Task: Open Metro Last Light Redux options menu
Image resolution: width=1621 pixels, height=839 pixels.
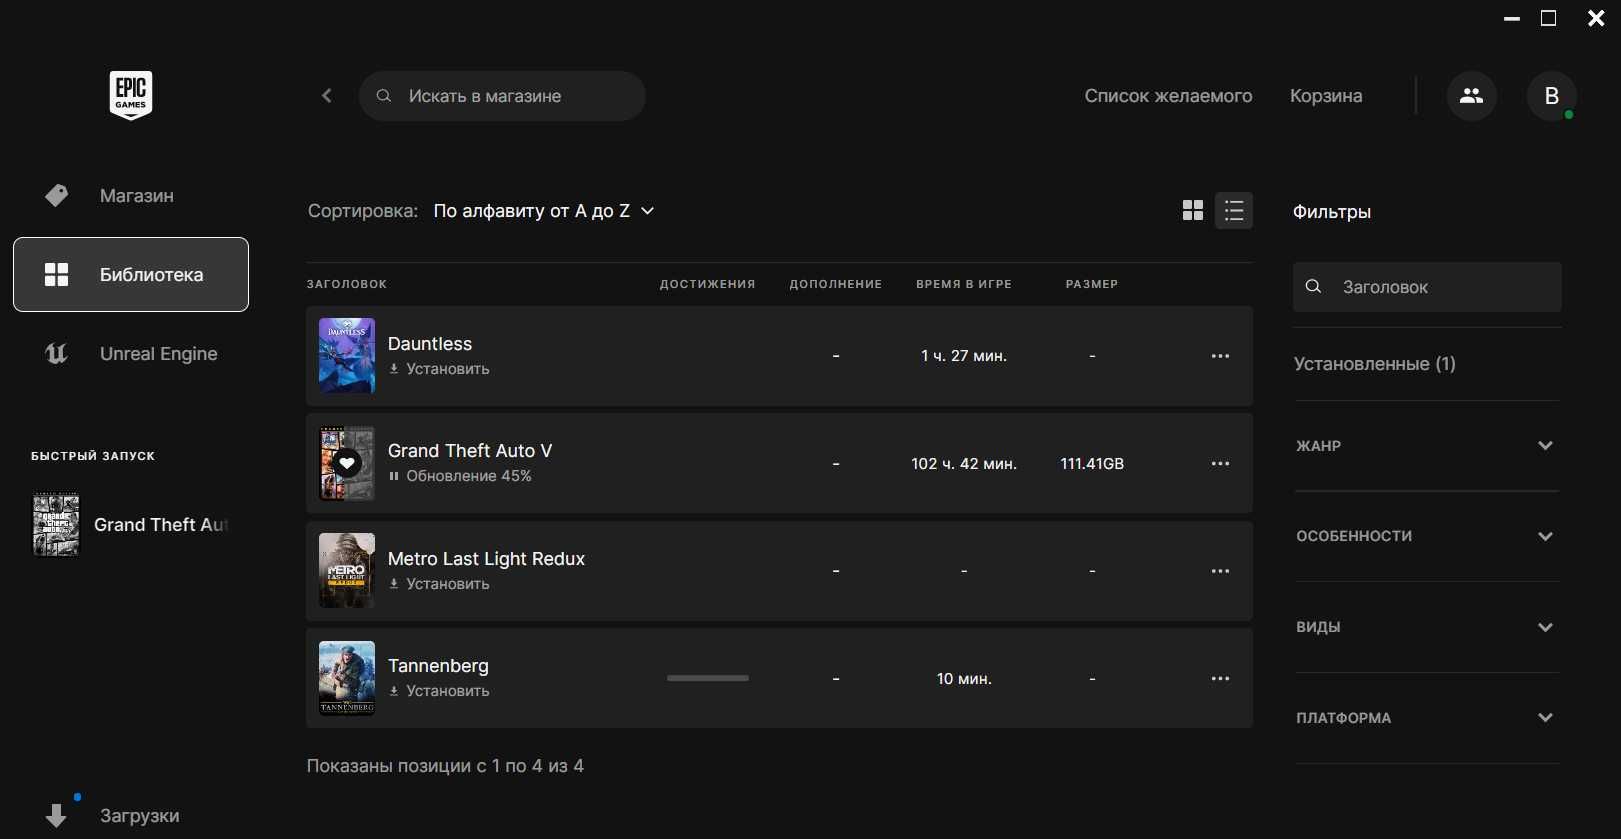Action: [x=1220, y=571]
